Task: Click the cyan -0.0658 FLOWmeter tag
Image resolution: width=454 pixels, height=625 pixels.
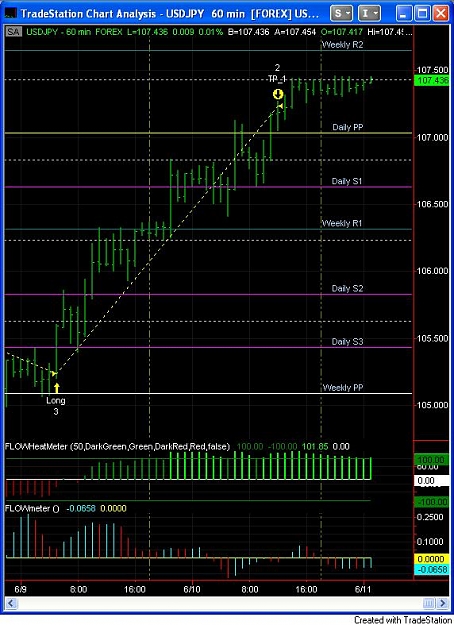Action: tap(432, 570)
